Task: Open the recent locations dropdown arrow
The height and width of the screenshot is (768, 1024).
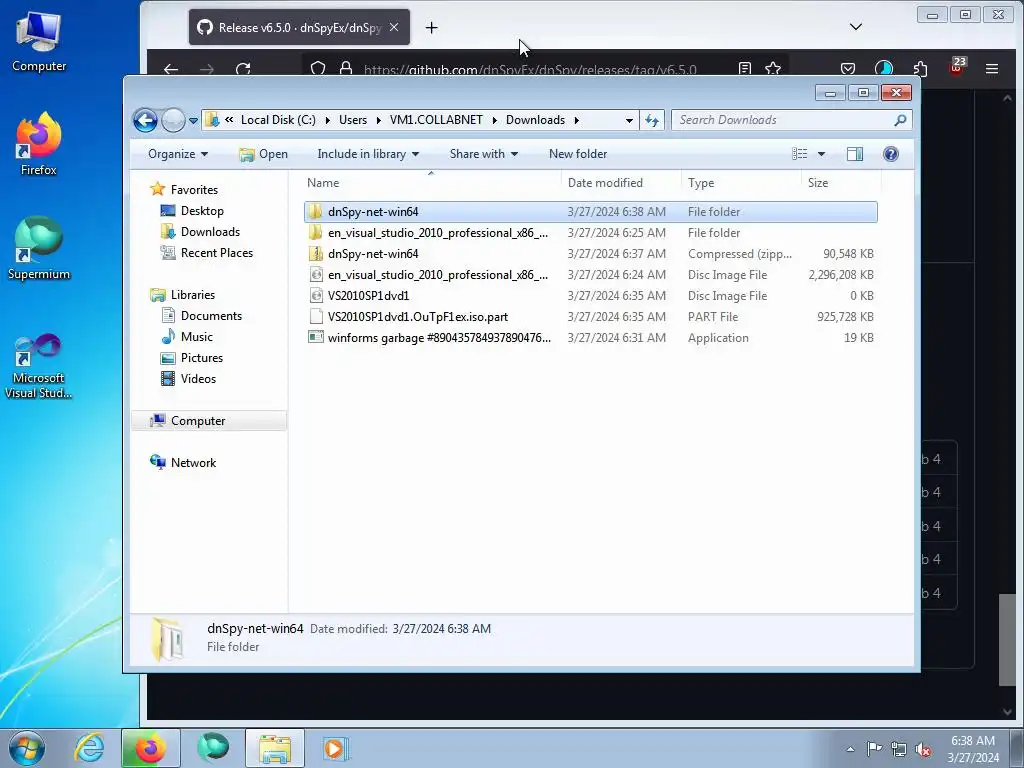Action: tap(193, 121)
